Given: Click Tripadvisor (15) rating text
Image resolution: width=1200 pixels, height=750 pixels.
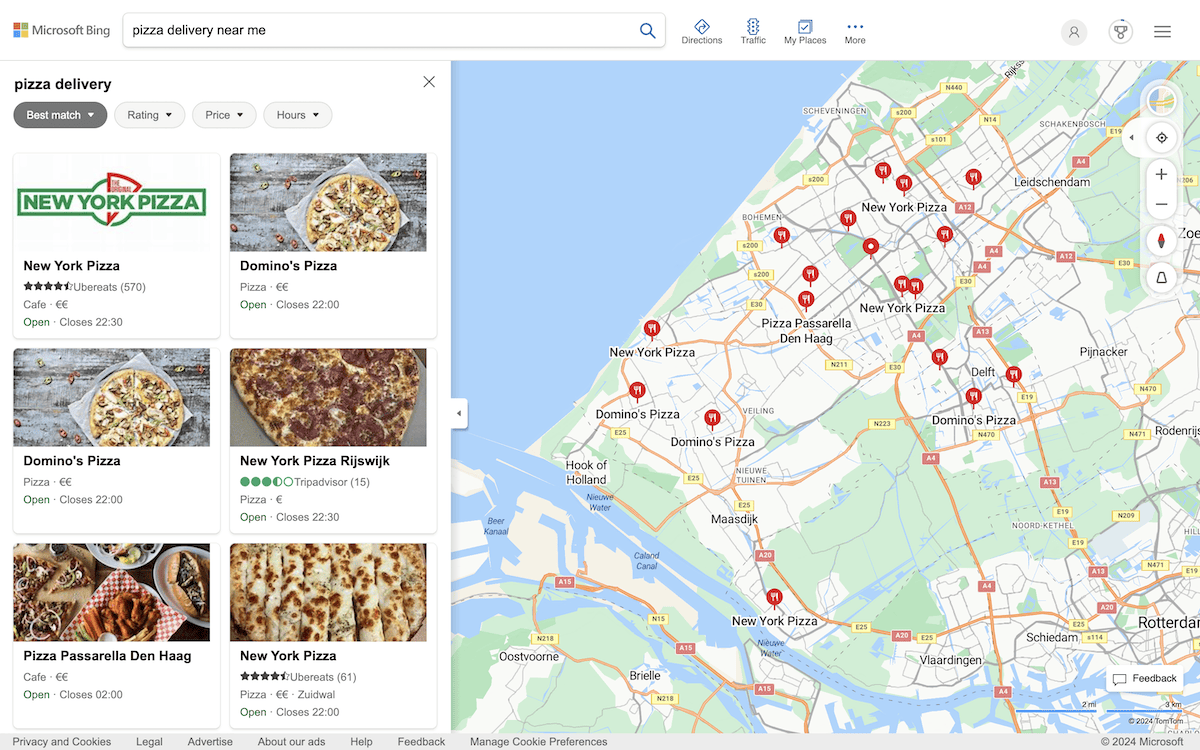Looking at the screenshot, I should 331,482.
